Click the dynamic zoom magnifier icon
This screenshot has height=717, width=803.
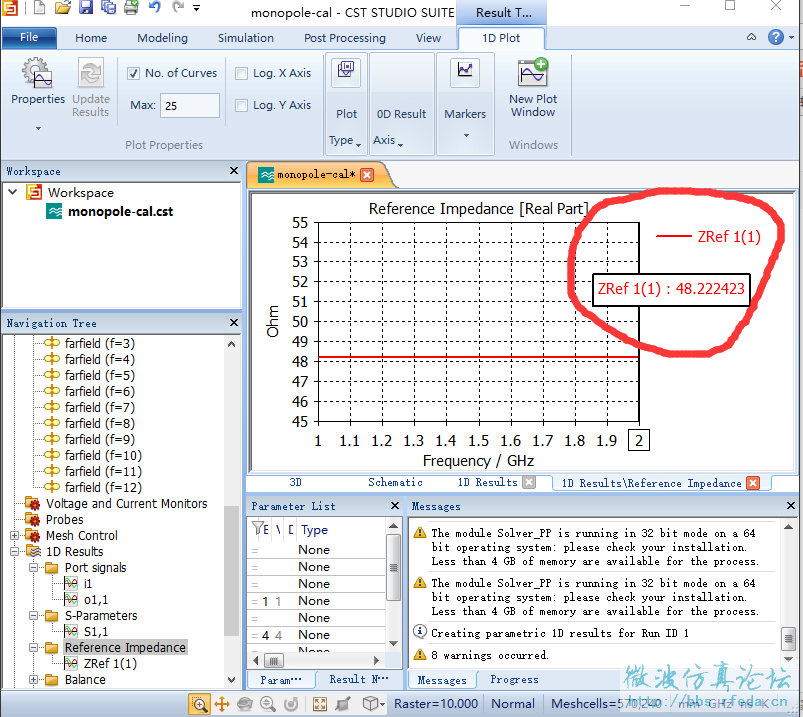pyautogui.click(x=268, y=704)
